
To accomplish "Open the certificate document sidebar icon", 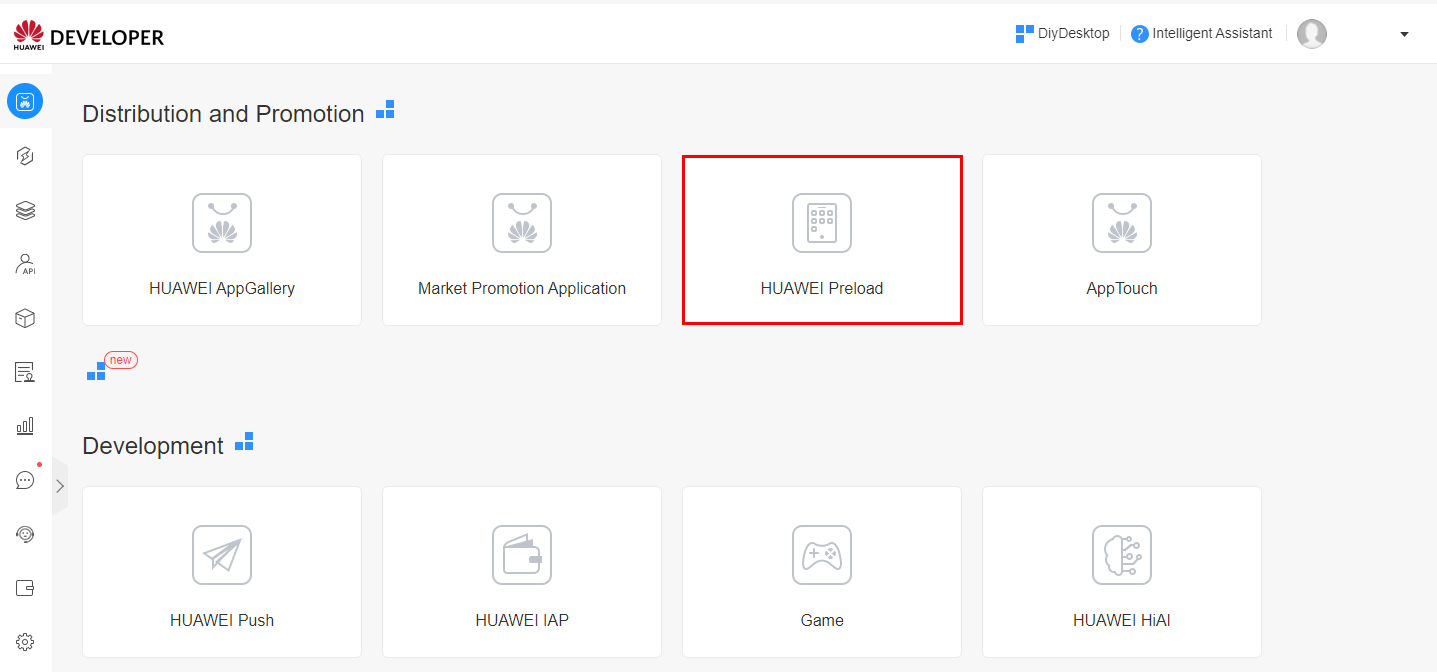I will pyautogui.click(x=26, y=372).
